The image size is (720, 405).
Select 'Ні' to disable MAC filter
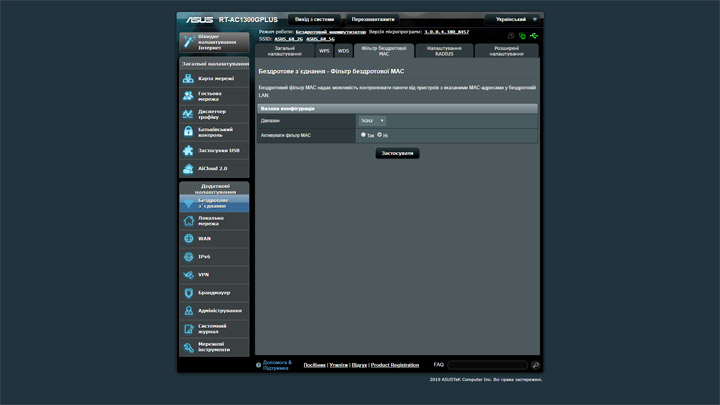379,135
